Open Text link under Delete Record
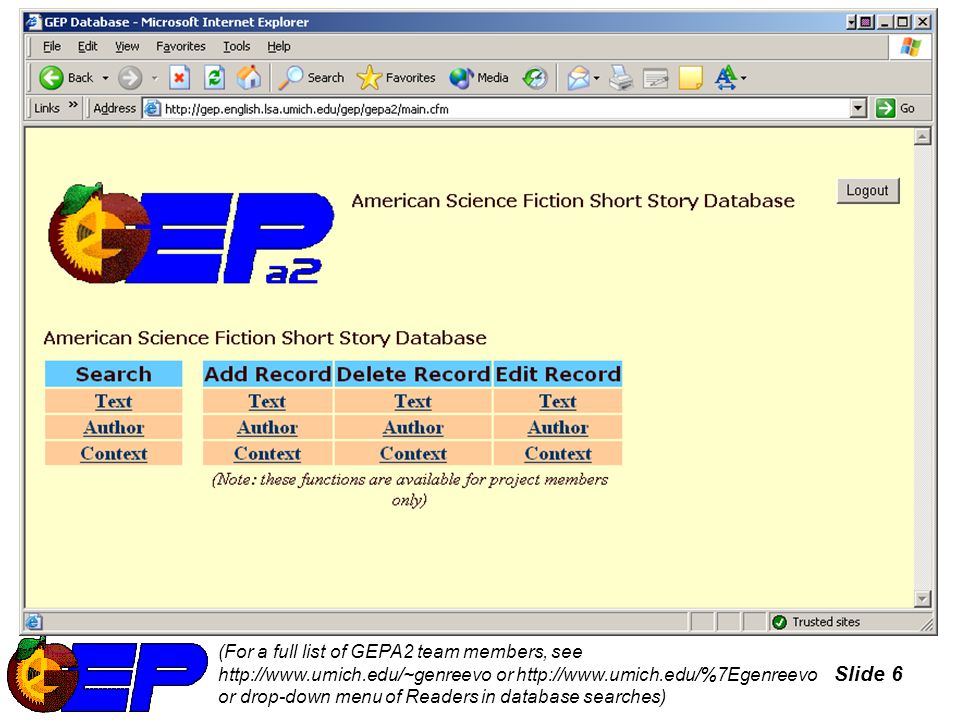The height and width of the screenshot is (720, 960). (x=413, y=402)
